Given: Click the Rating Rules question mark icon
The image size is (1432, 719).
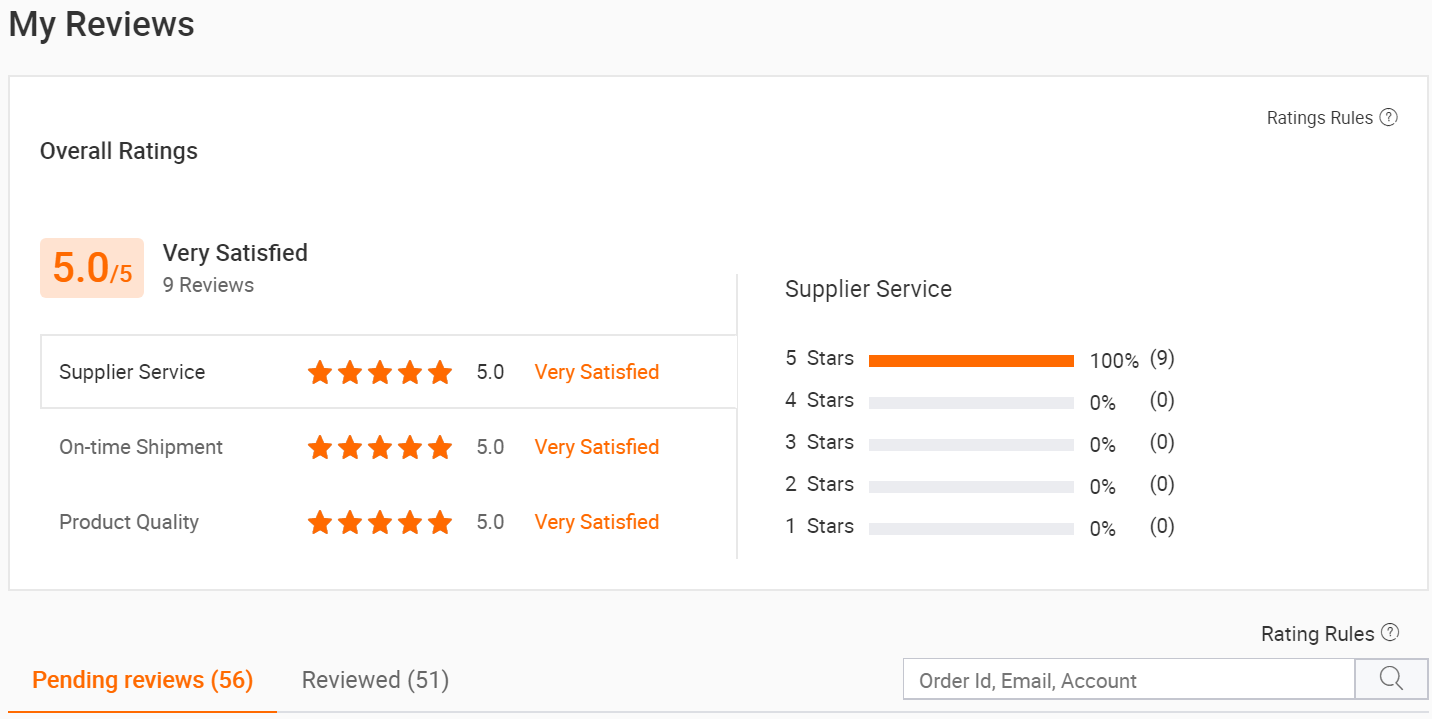Looking at the screenshot, I should [1389, 633].
